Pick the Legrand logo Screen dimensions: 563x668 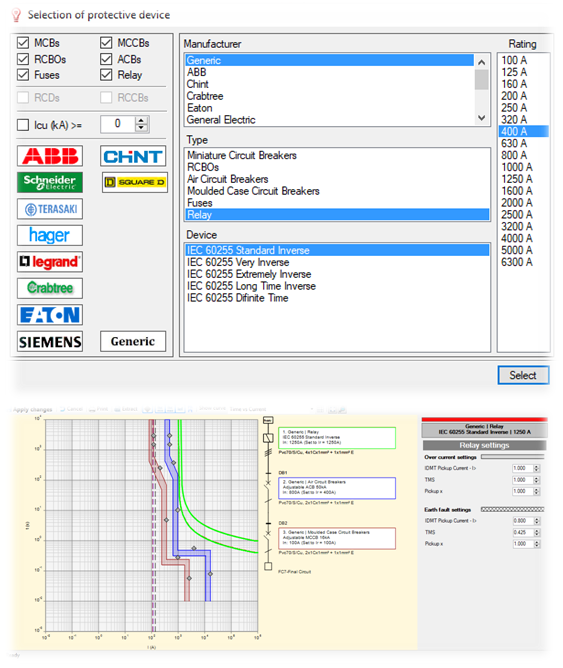(x=50, y=262)
